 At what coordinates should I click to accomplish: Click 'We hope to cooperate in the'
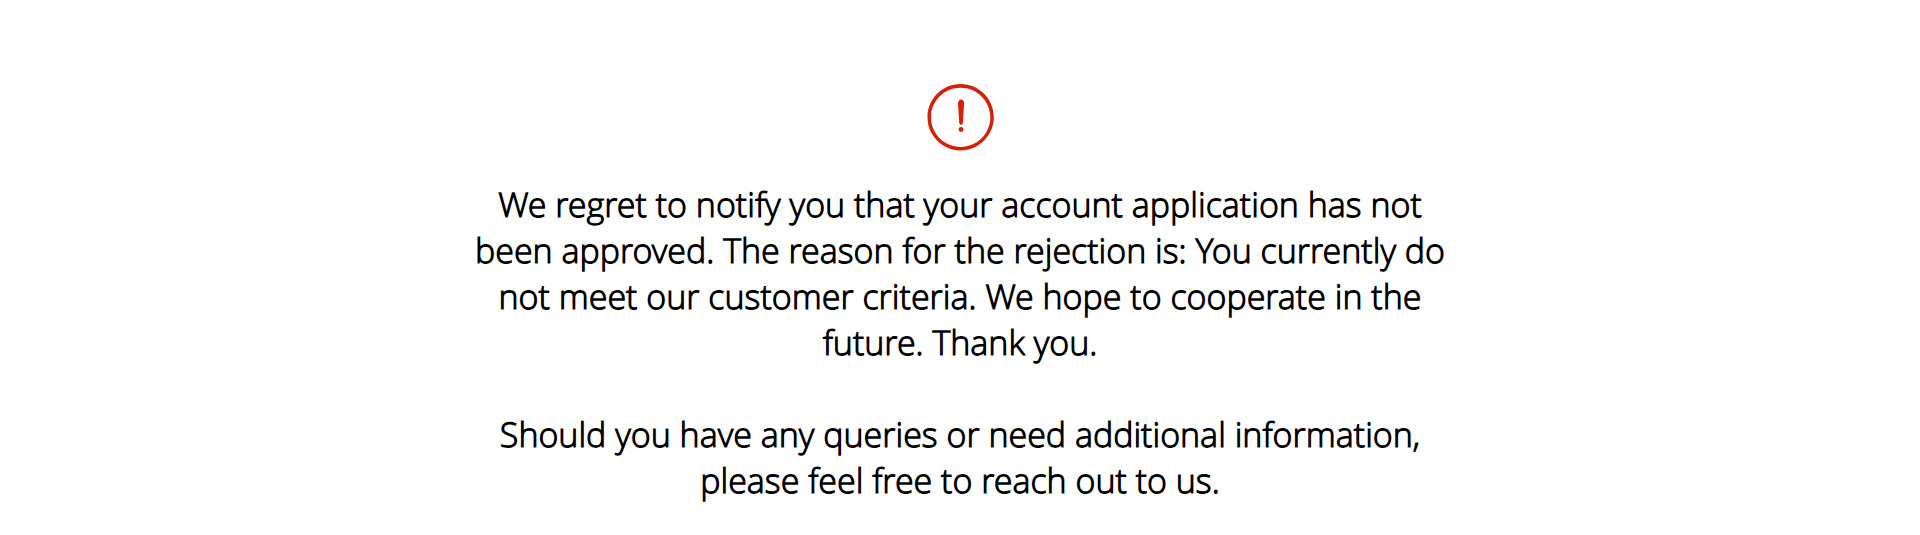(x=1203, y=298)
